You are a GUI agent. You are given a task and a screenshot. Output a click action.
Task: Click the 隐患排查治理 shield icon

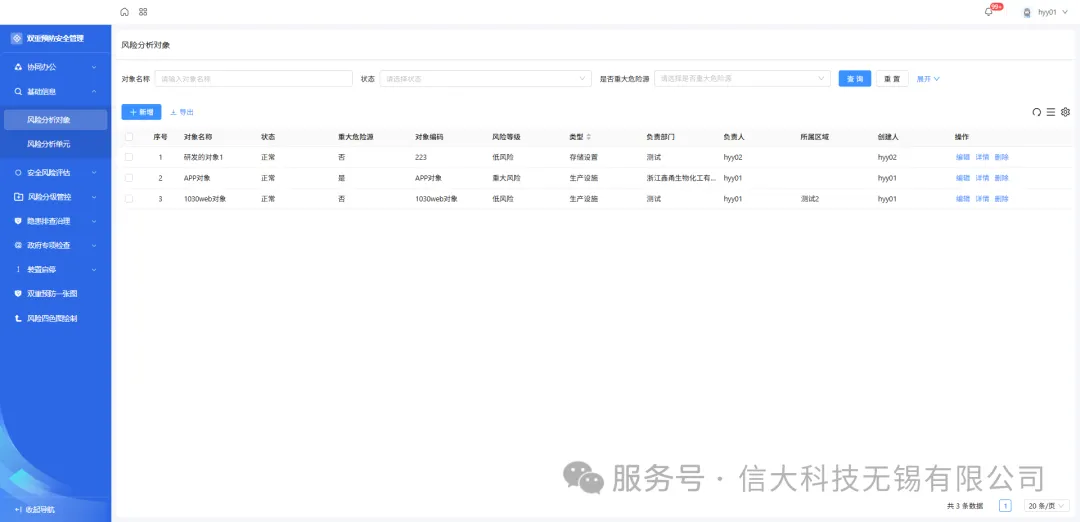[18, 221]
